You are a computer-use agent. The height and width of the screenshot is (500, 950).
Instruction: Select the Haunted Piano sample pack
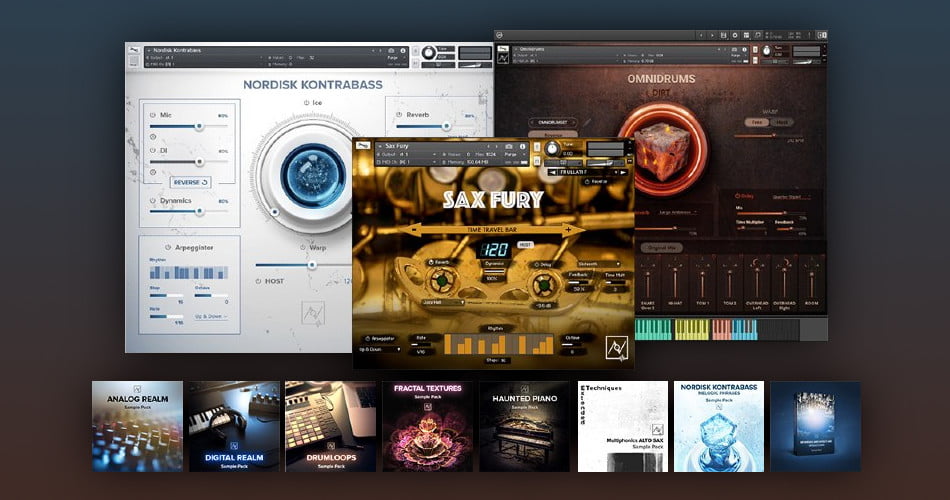524,426
